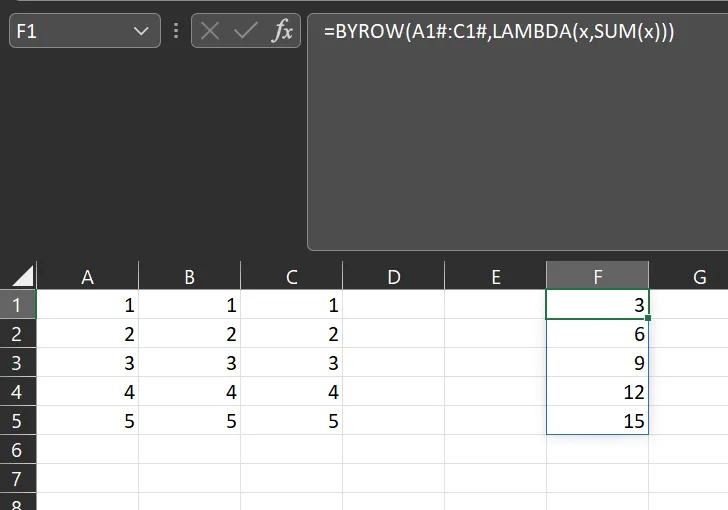Image resolution: width=728 pixels, height=510 pixels.
Task: Select column B header
Action: click(x=189, y=276)
